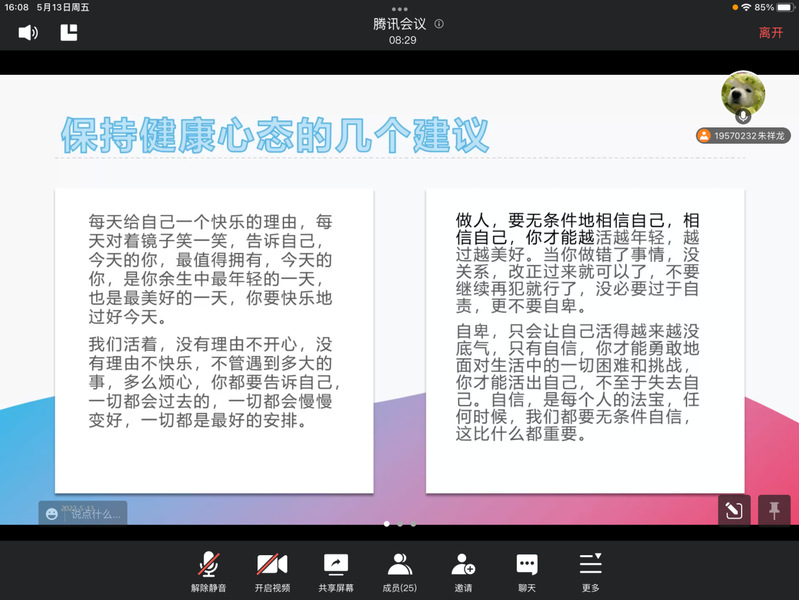Leave the meeting via 离开
The height and width of the screenshot is (600, 799).
click(770, 33)
